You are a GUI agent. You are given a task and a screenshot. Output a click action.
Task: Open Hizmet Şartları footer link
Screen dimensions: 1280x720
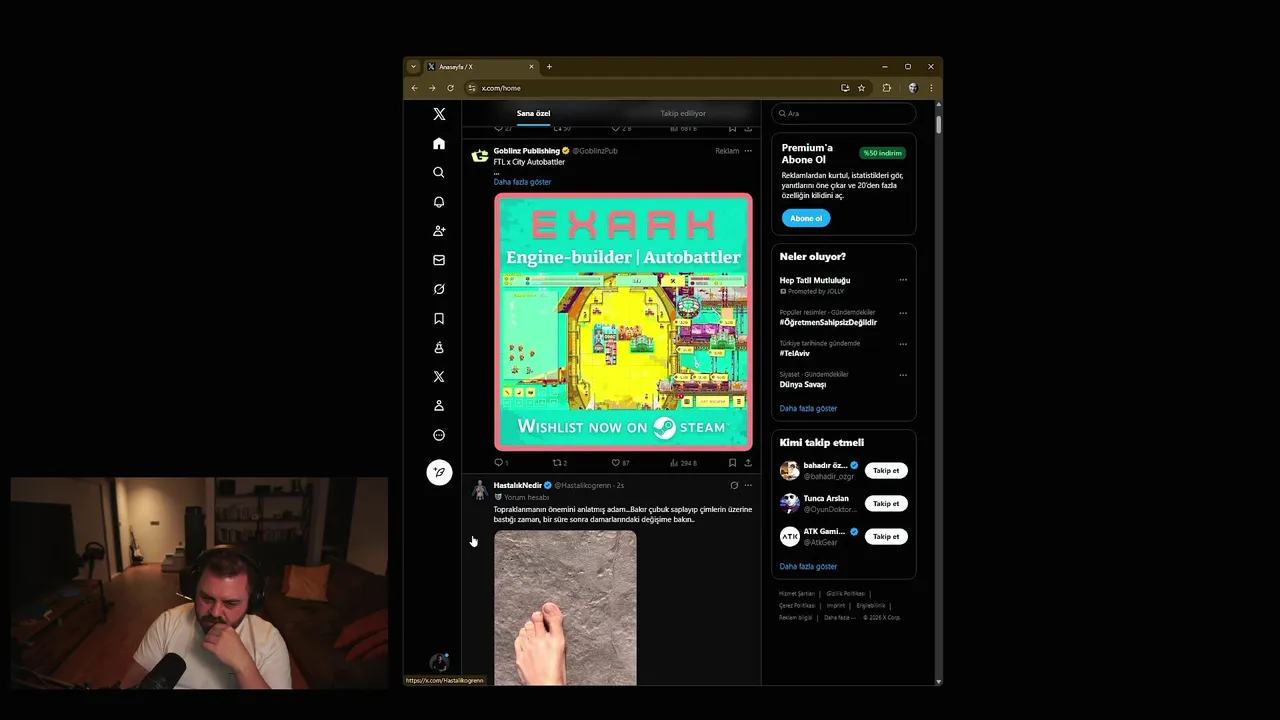pyautogui.click(x=797, y=593)
